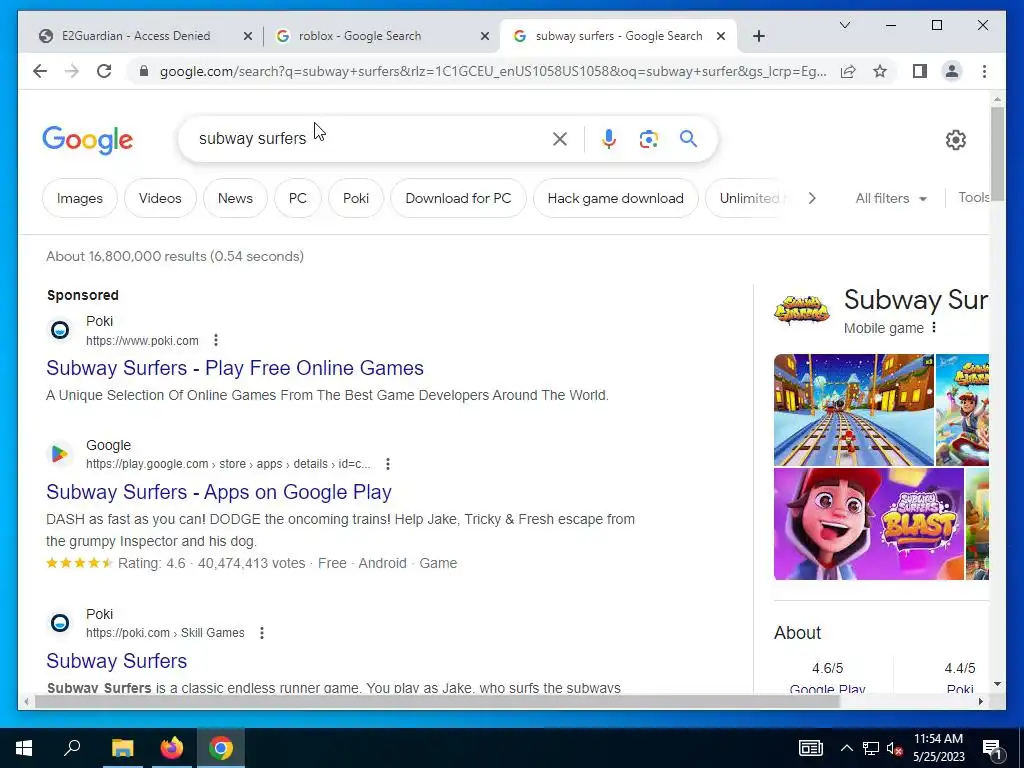Viewport: 1024px width, 768px height.
Task: Open Windows taskbar search
Action: tap(72, 748)
